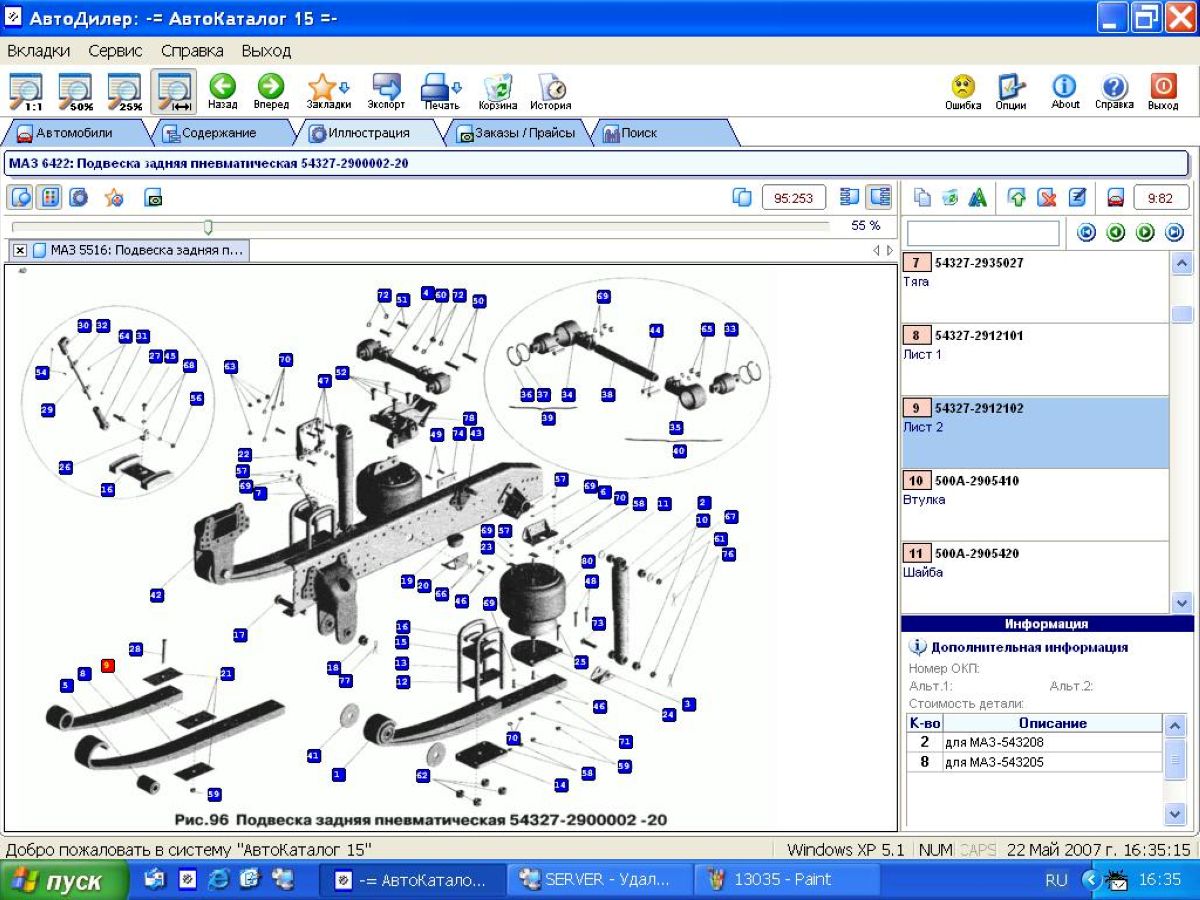Open the Закладки bookmarks dropdown
Image resolution: width=1200 pixels, height=900 pixels.
click(x=328, y=91)
